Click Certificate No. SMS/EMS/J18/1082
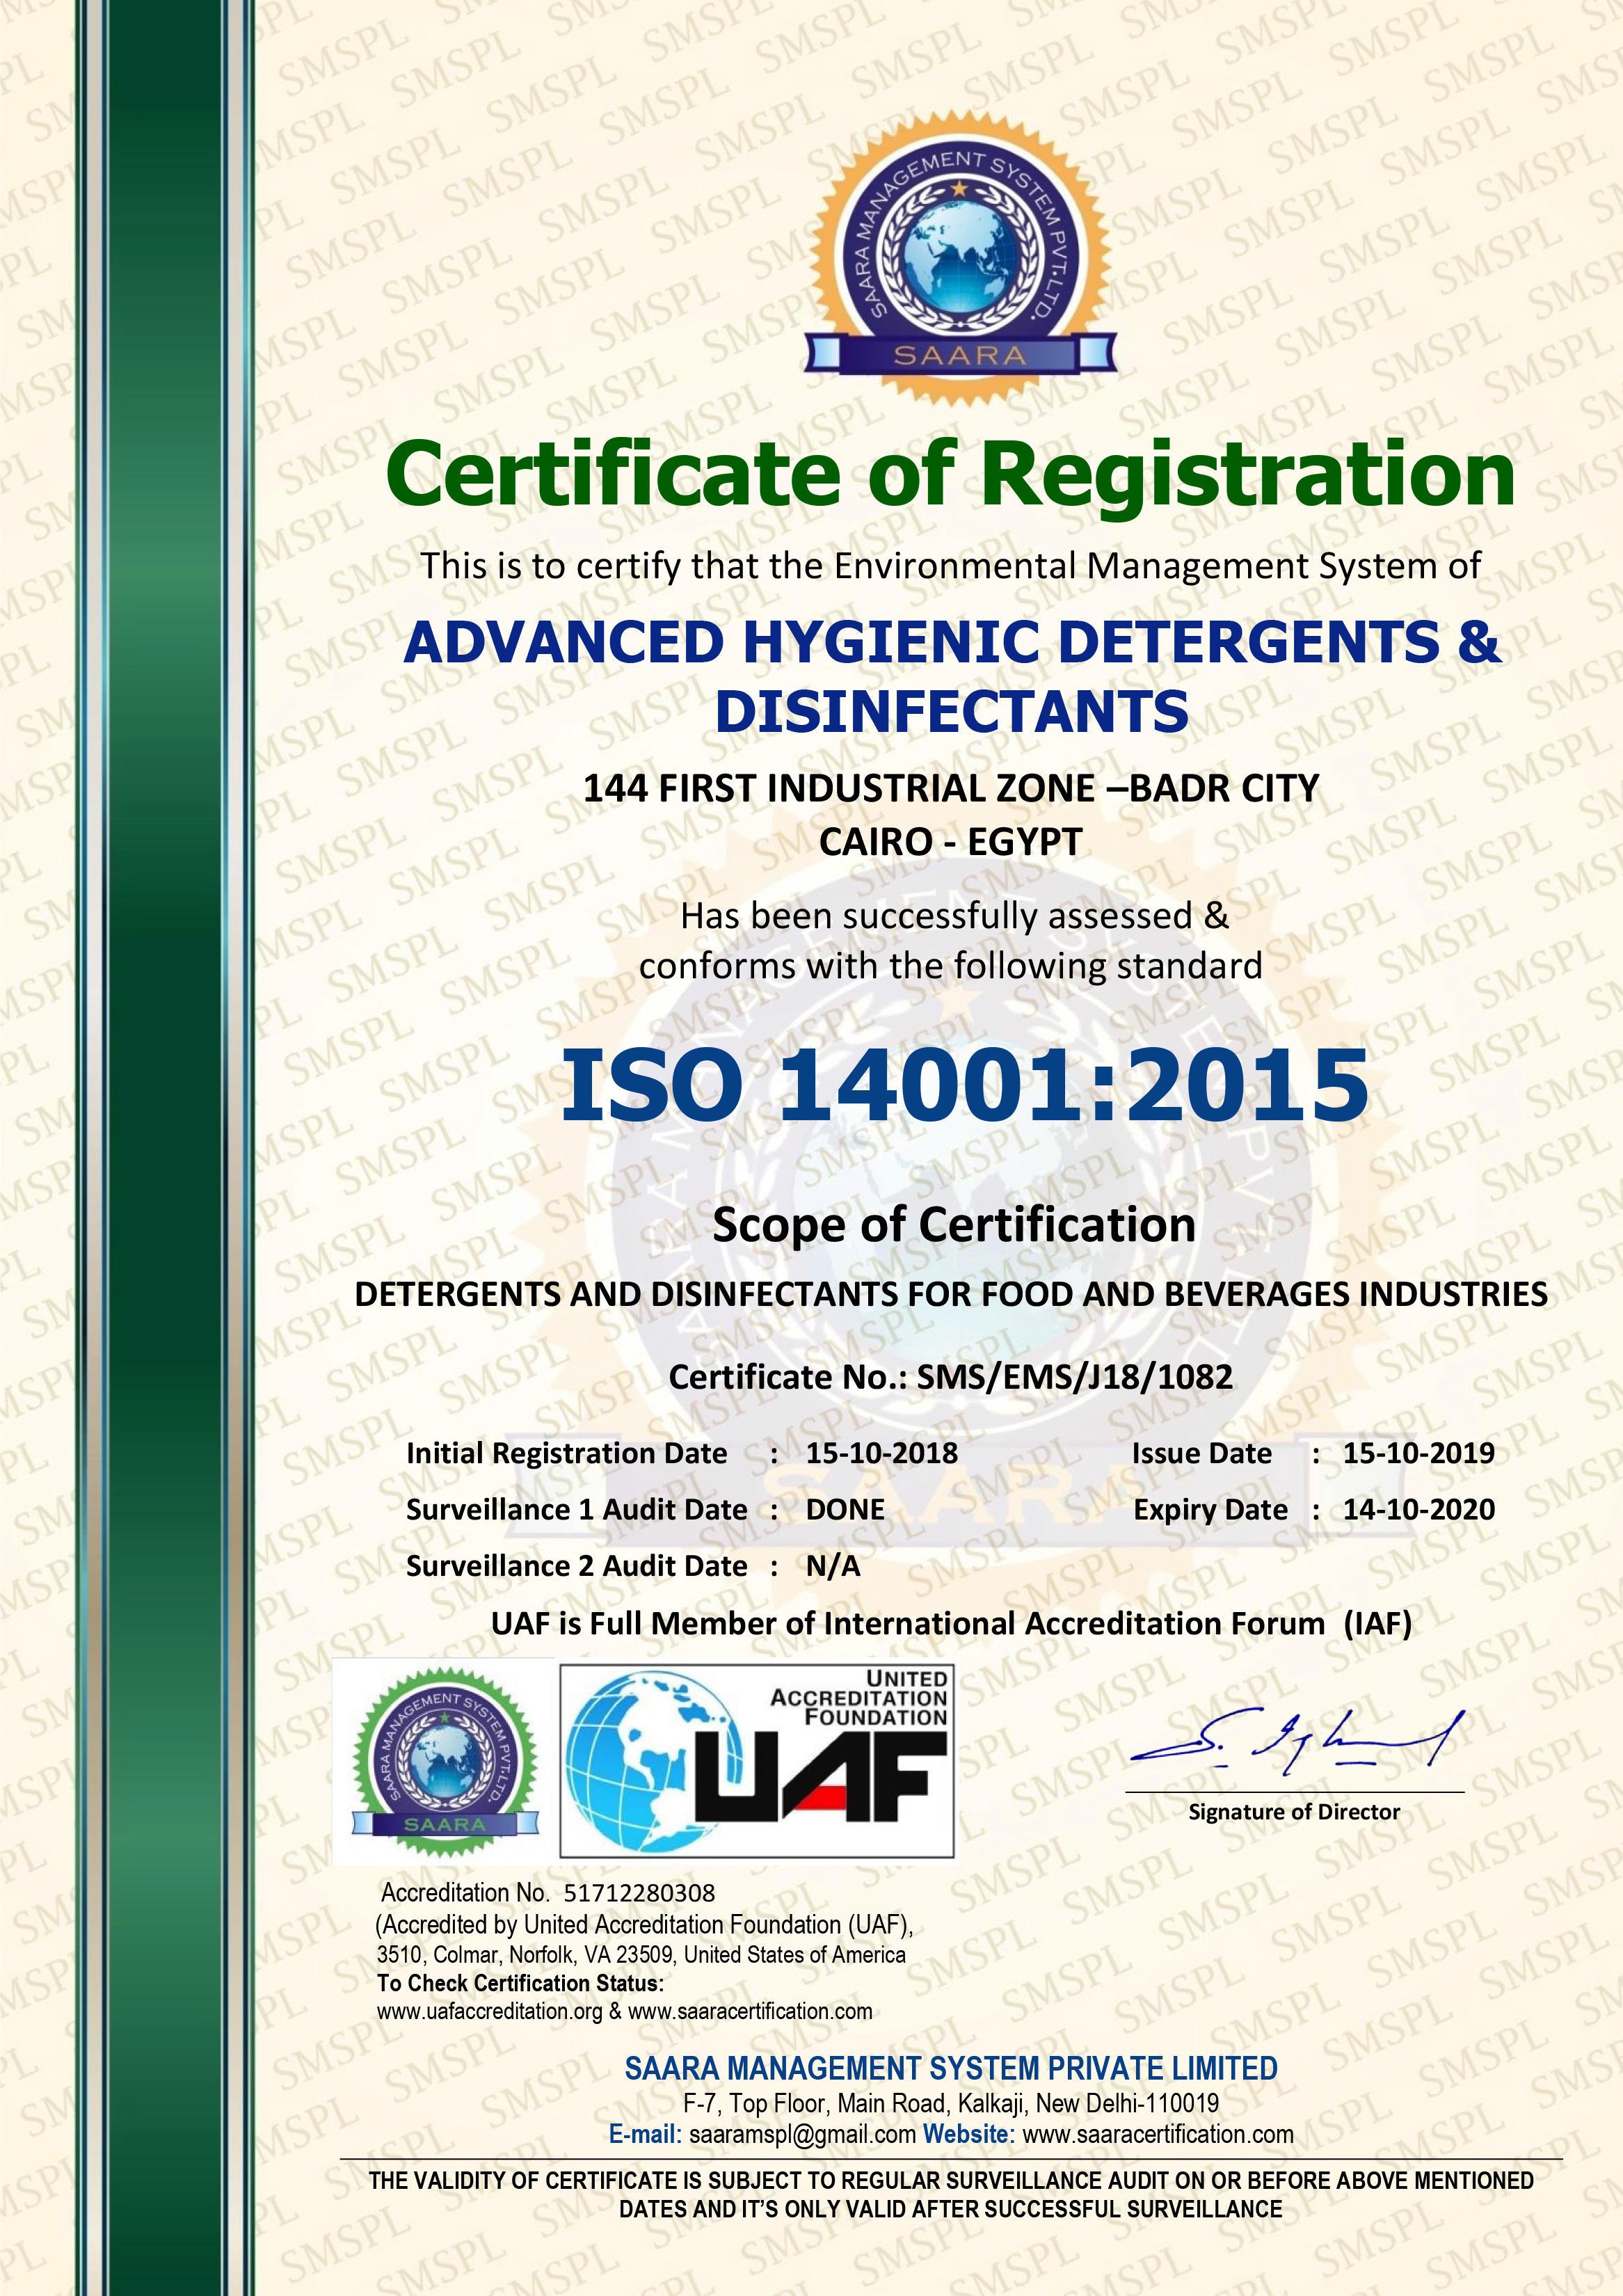The height and width of the screenshot is (2296, 1623). tap(950, 1378)
